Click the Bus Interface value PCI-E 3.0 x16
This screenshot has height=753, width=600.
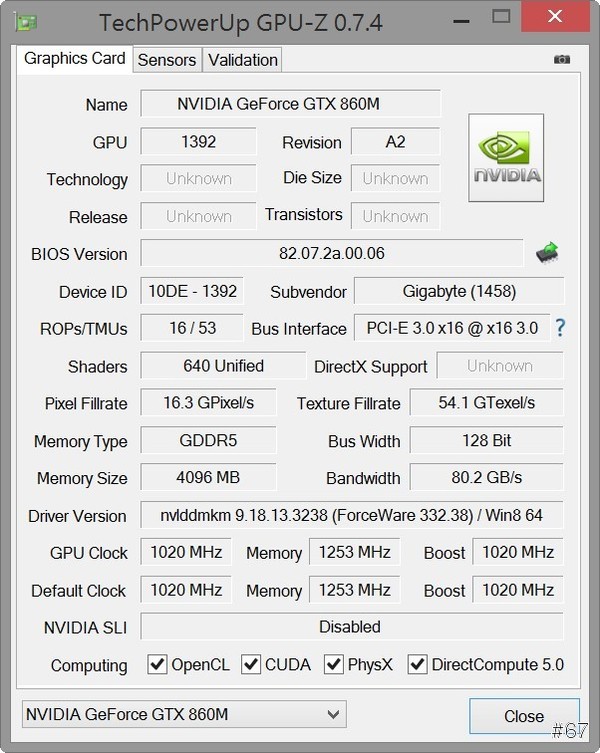[x=452, y=328]
